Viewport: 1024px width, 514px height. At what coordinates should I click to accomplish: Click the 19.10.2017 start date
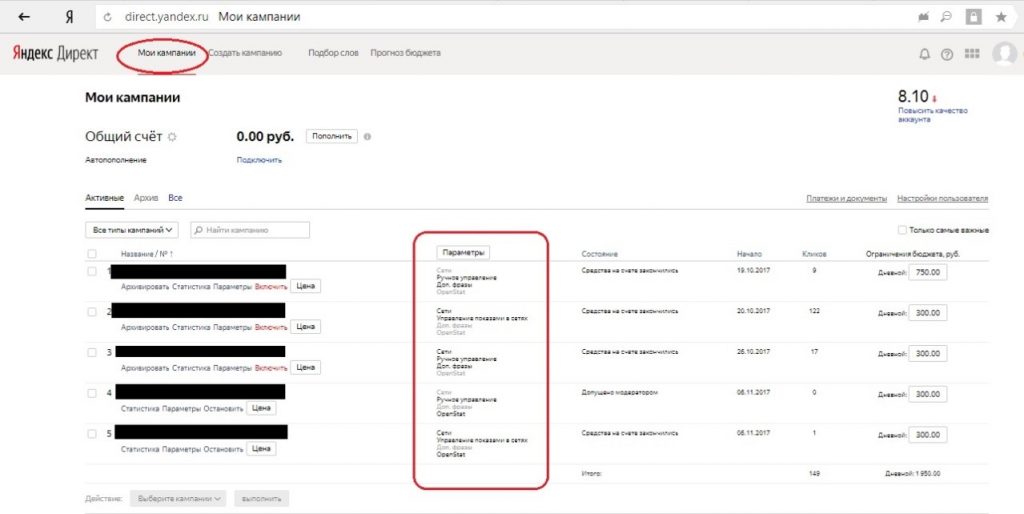pyautogui.click(x=753, y=270)
